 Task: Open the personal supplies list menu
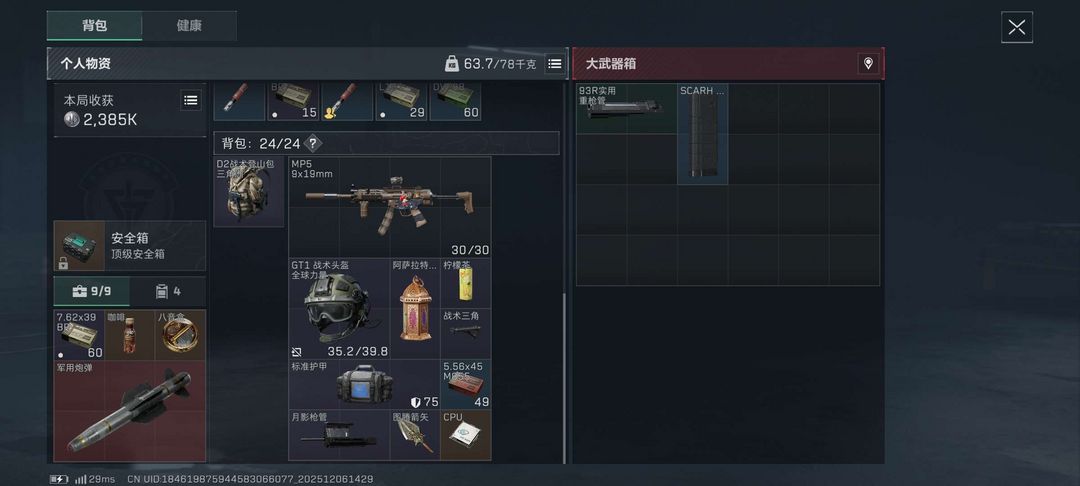pyautogui.click(x=554, y=64)
